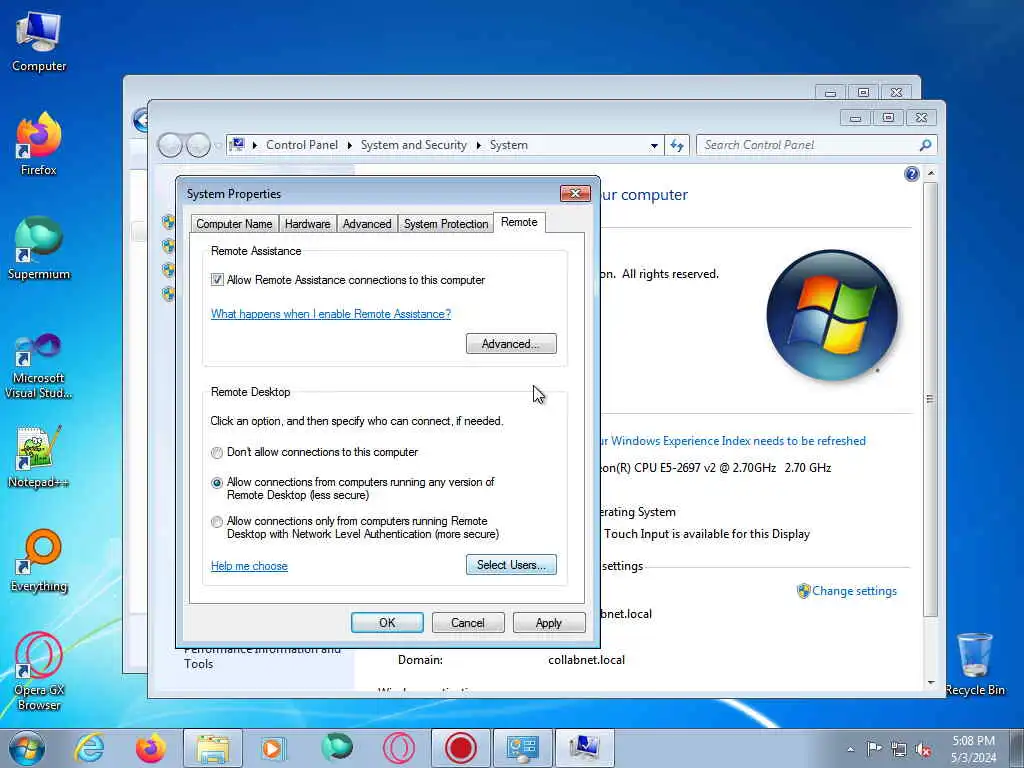Image resolution: width=1024 pixels, height=768 pixels.
Task: Open the Recycle Bin on the desktop
Action: 974,664
